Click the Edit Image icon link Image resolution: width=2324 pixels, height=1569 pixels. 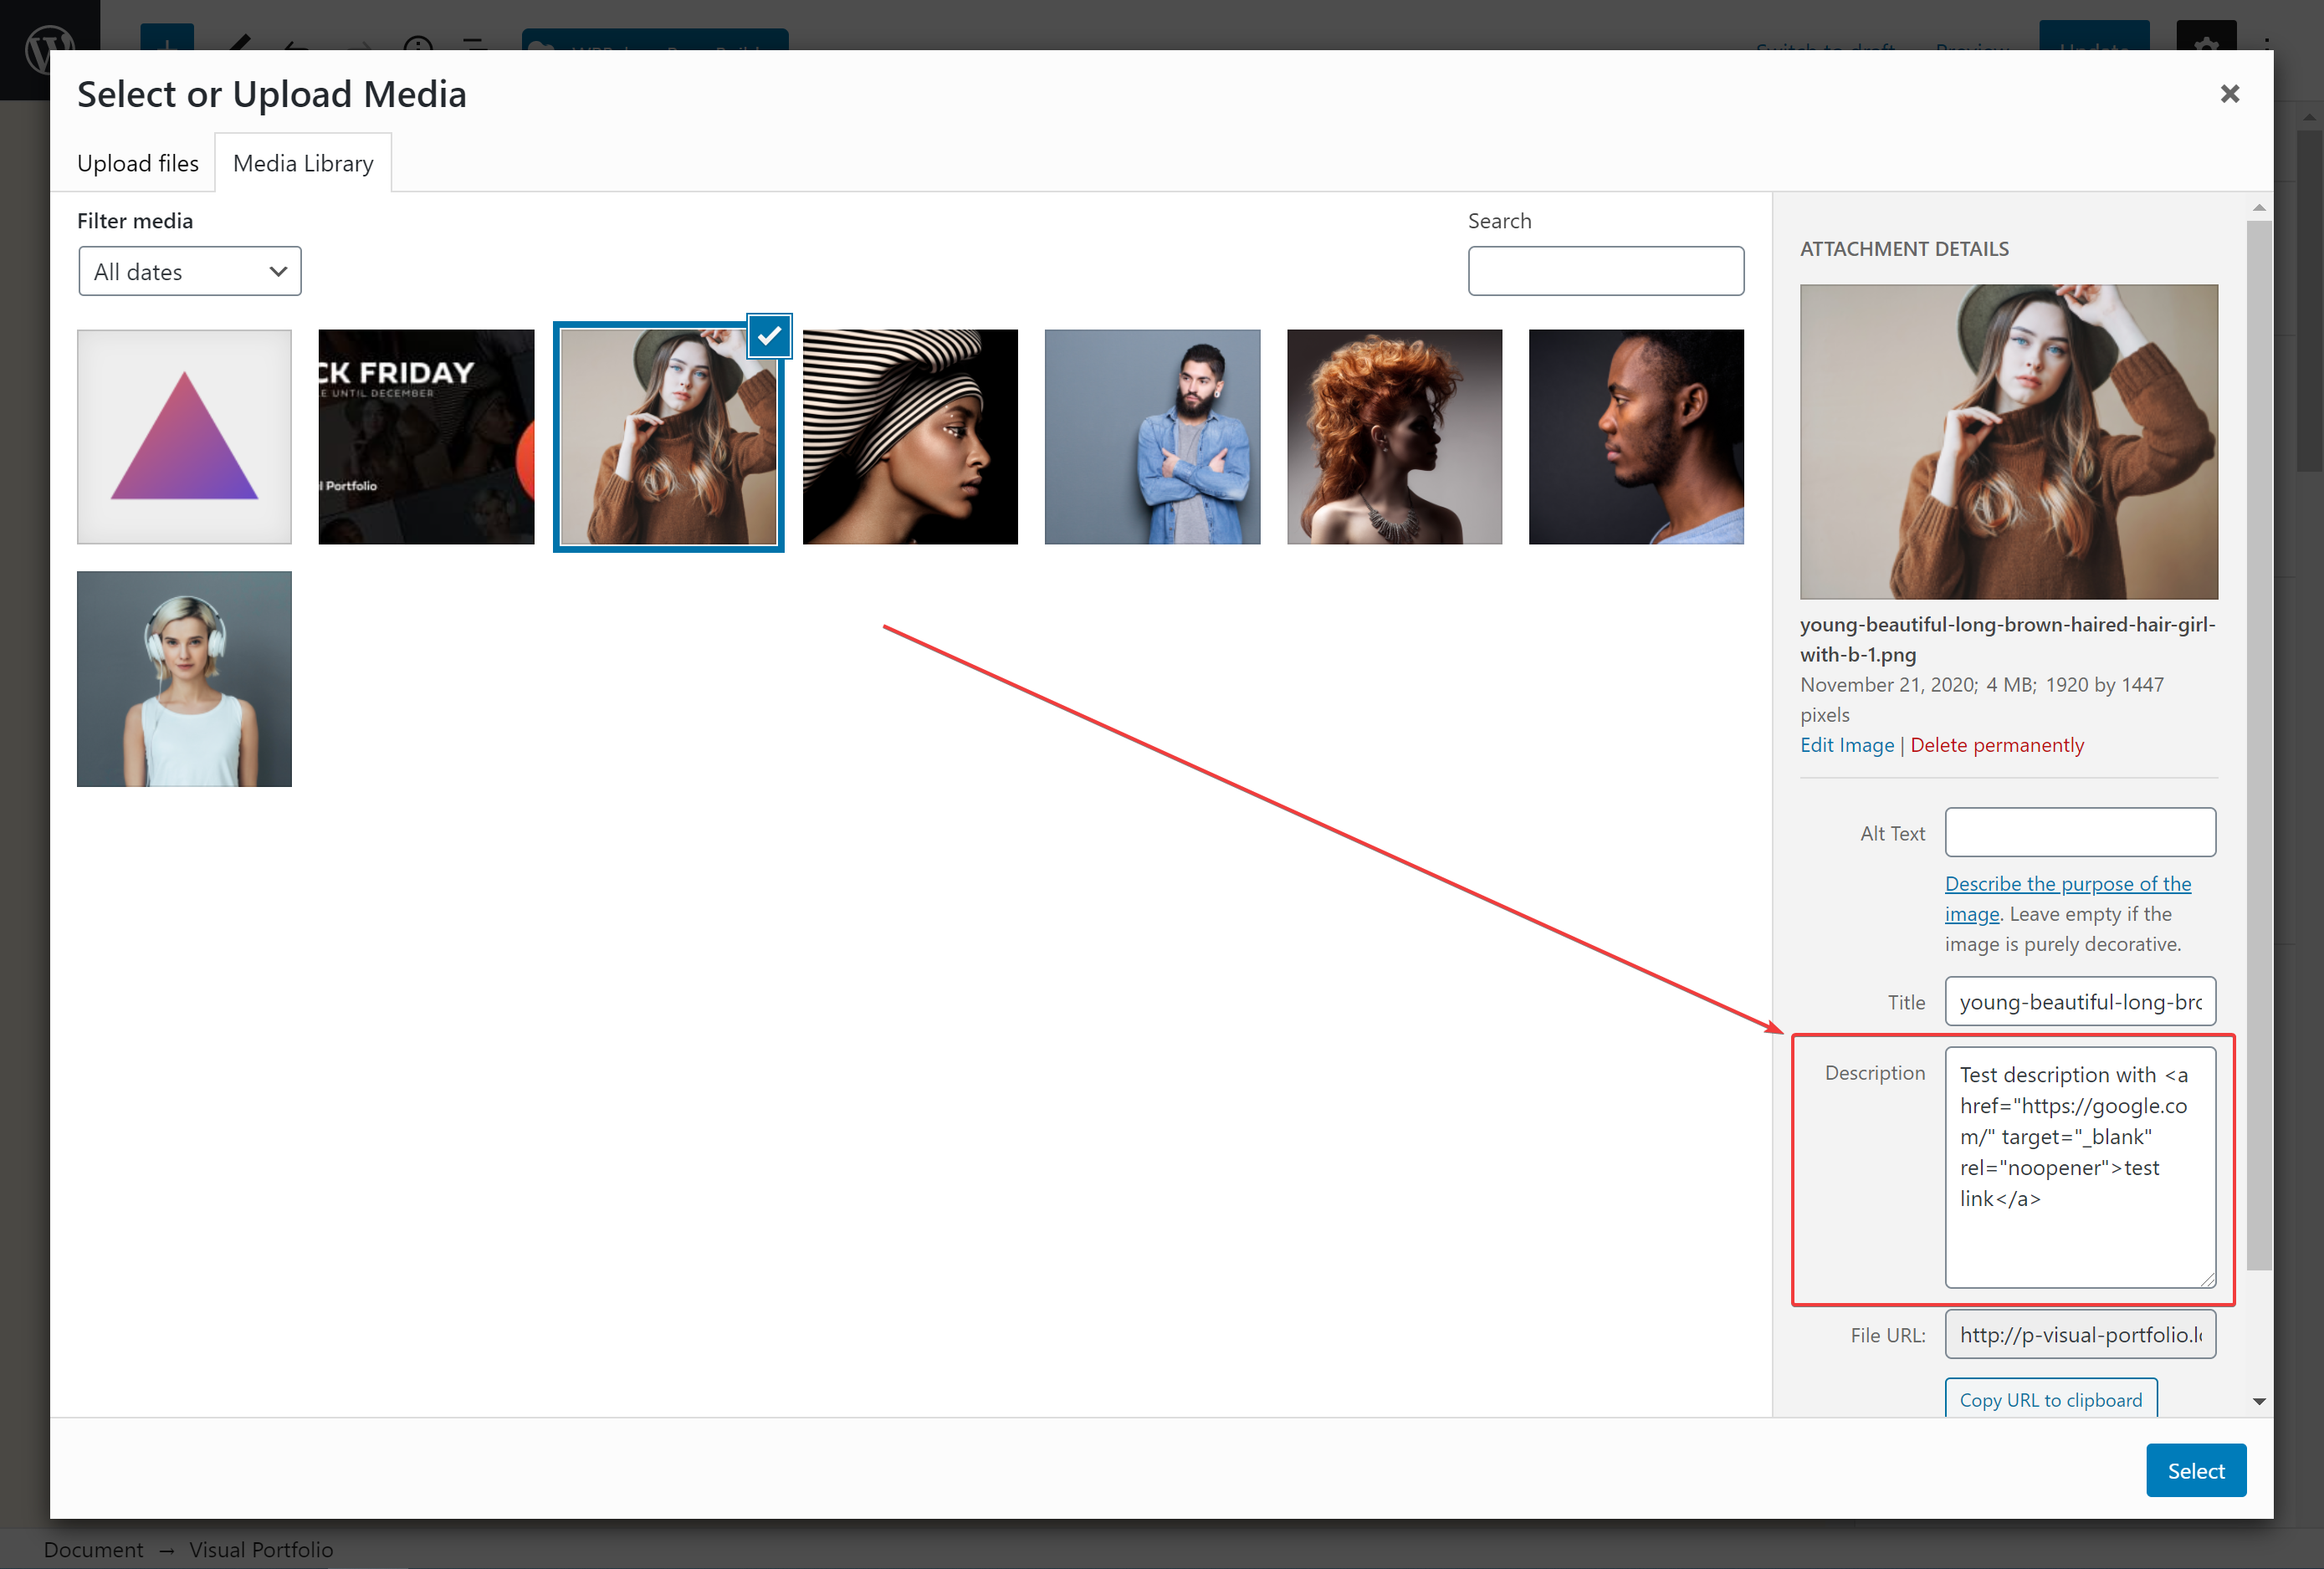[1844, 744]
